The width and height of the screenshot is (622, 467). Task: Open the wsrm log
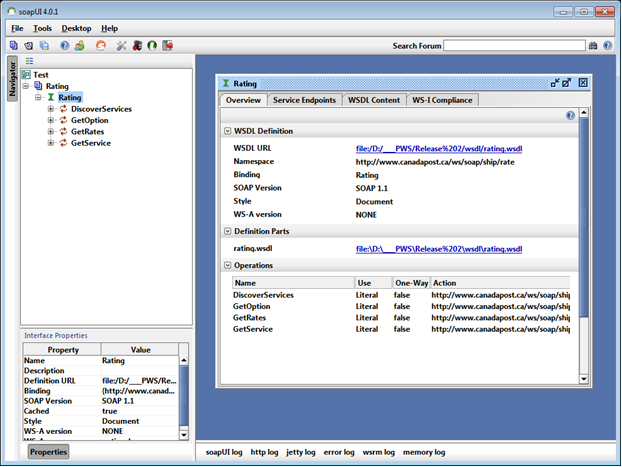(378, 452)
